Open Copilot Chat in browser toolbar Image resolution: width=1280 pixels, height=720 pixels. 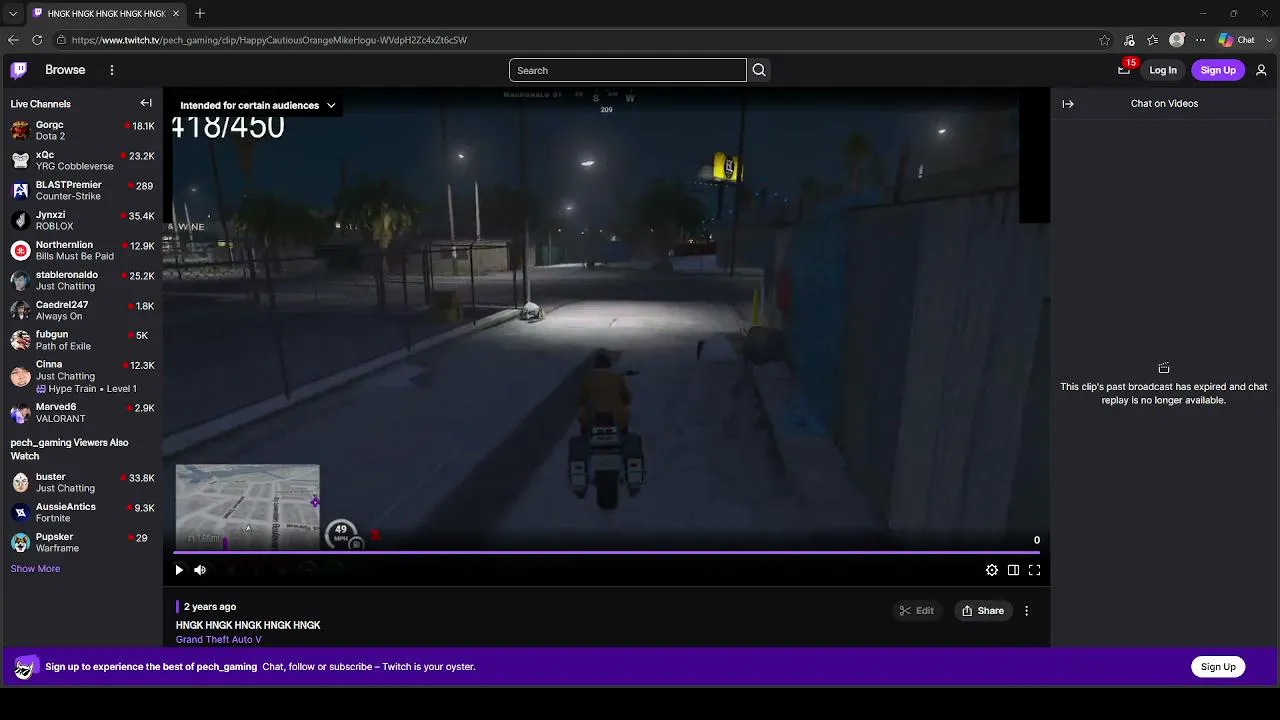(1237, 40)
